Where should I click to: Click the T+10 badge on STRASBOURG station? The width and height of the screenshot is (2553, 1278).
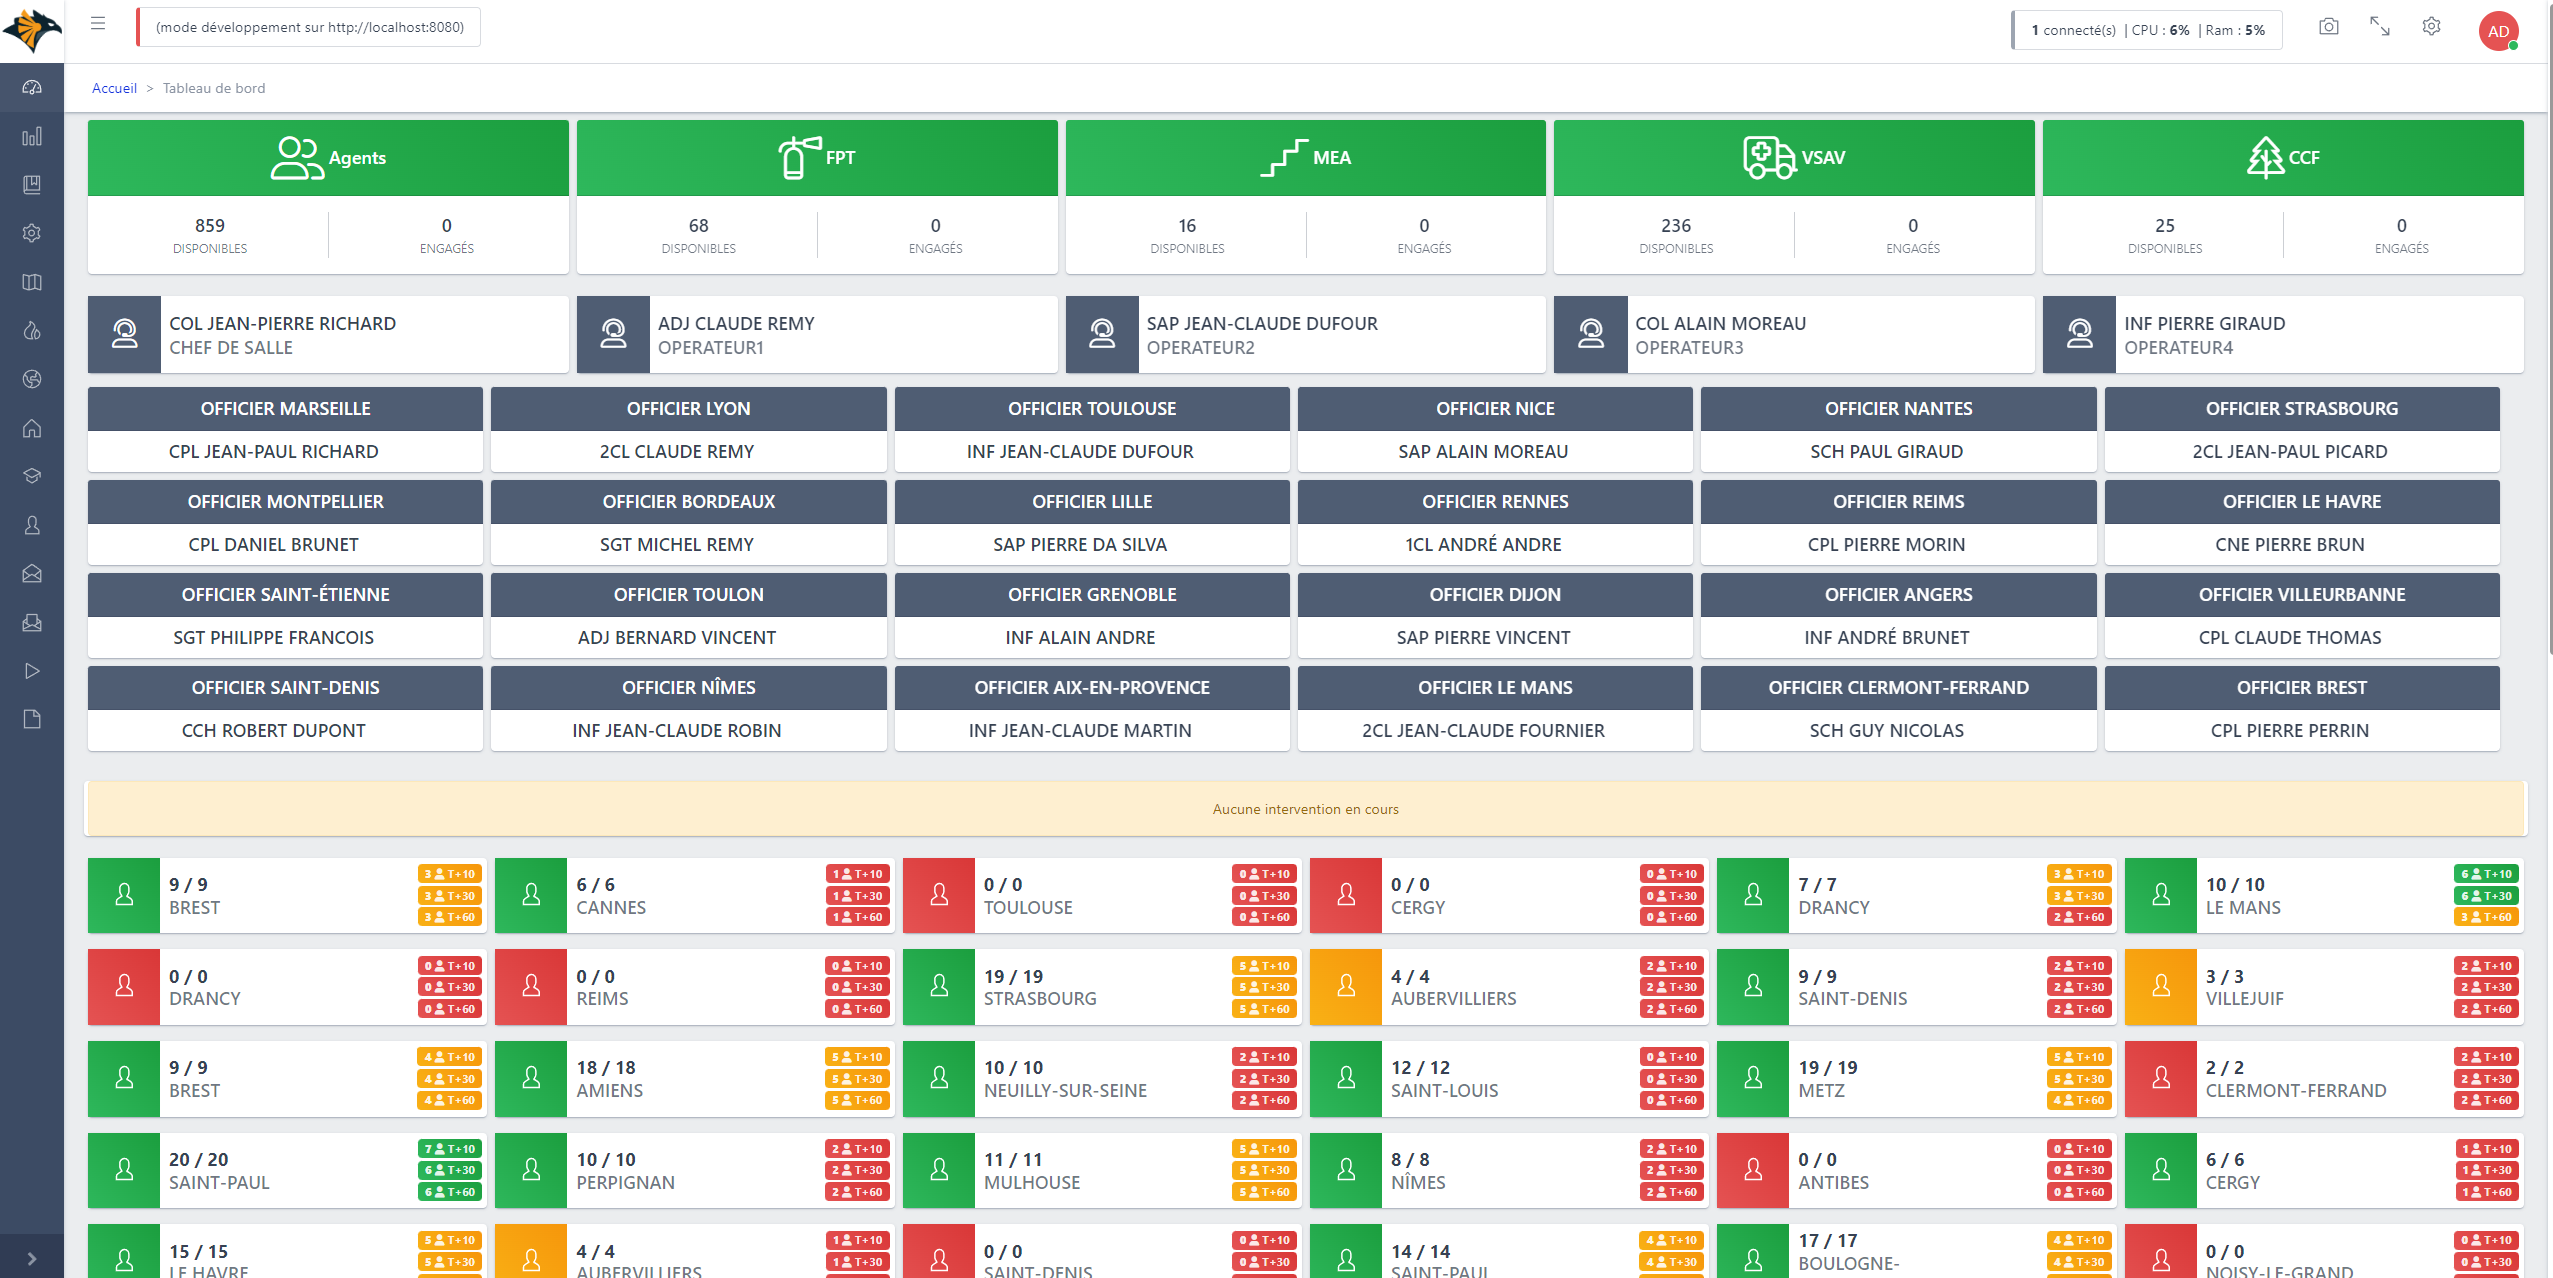(1264, 966)
